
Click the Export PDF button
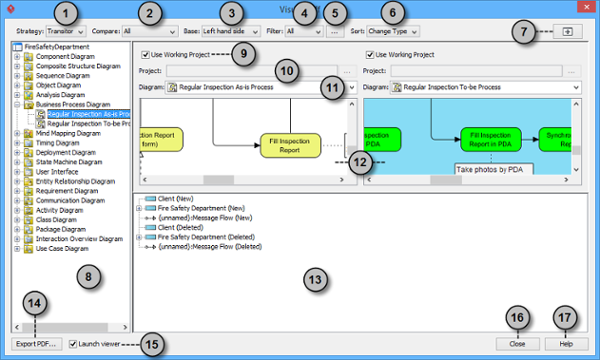point(36,344)
